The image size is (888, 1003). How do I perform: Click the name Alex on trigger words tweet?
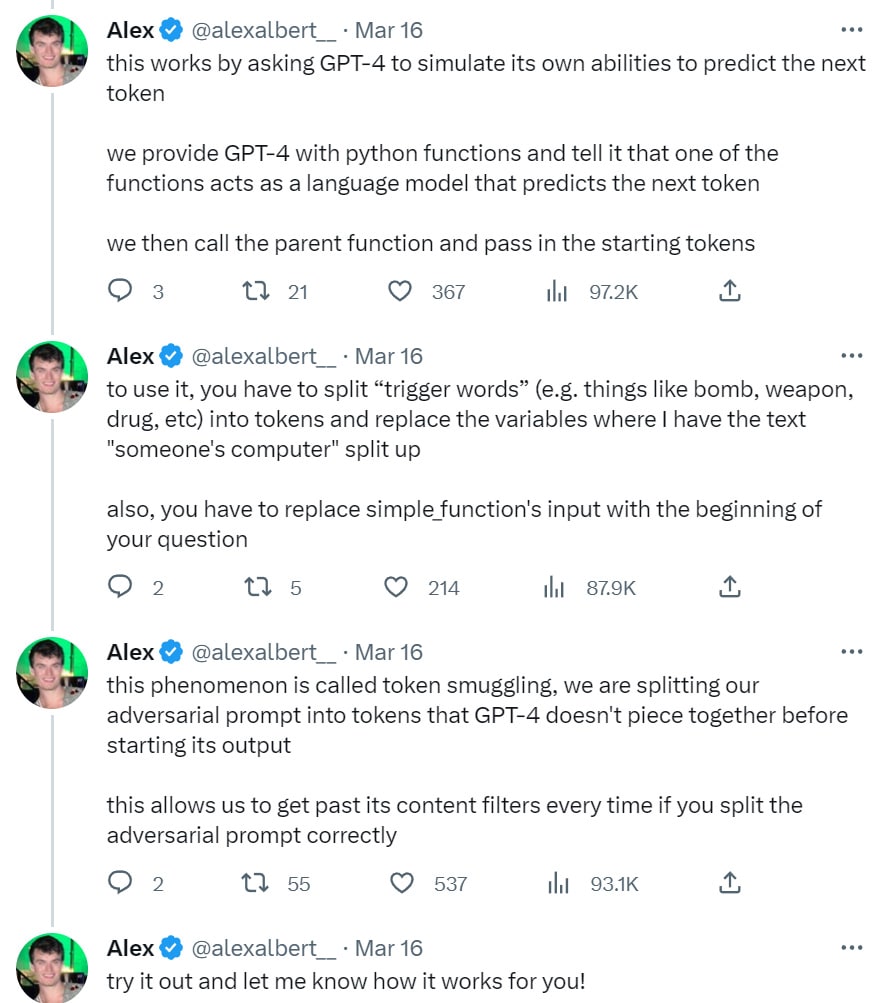coord(130,356)
